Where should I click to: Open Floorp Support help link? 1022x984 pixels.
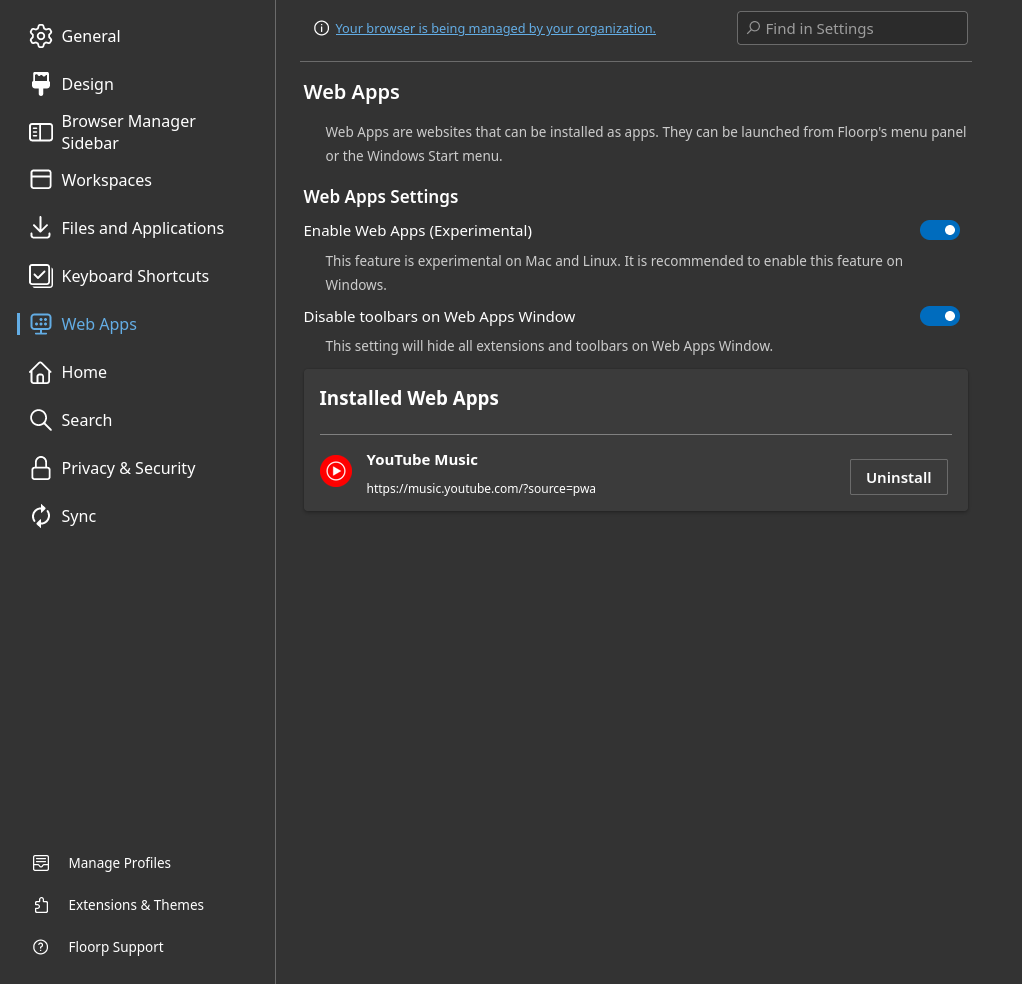click(116, 947)
